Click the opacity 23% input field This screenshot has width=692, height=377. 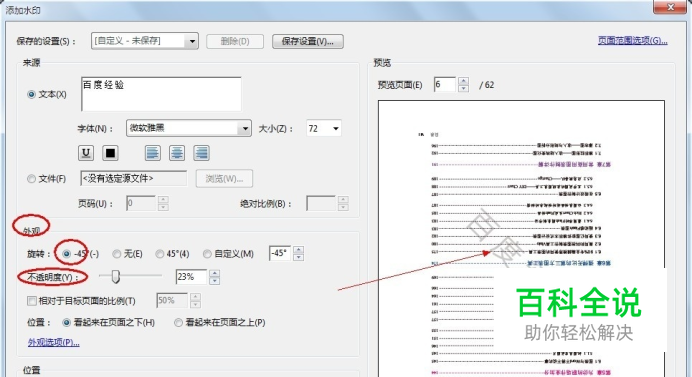[x=191, y=277]
